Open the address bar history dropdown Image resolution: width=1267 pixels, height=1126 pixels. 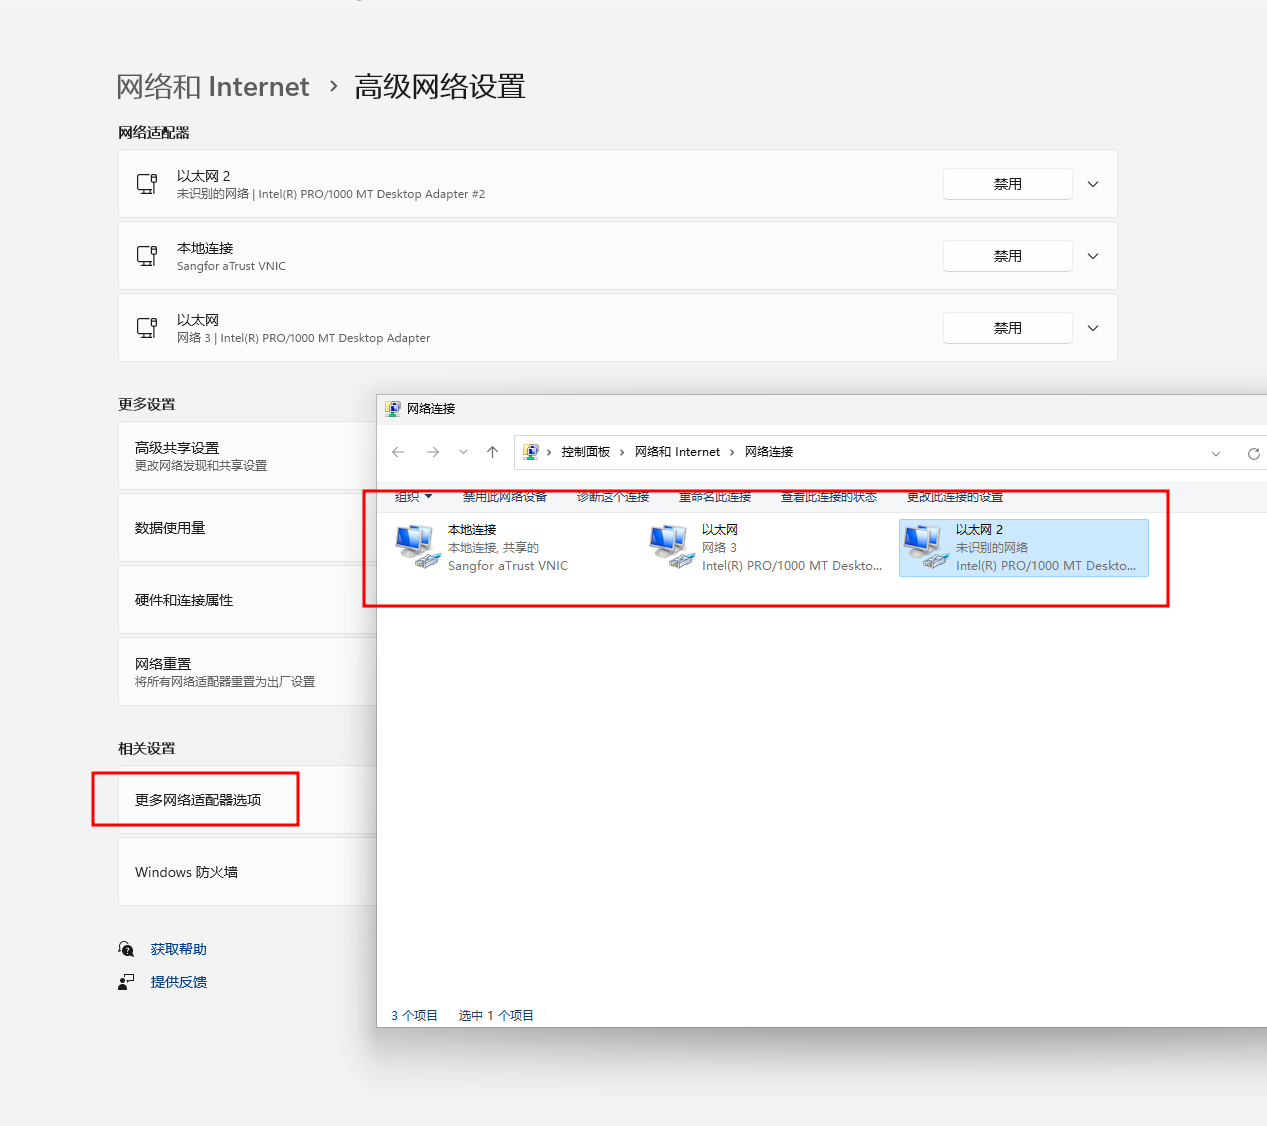click(x=1216, y=453)
